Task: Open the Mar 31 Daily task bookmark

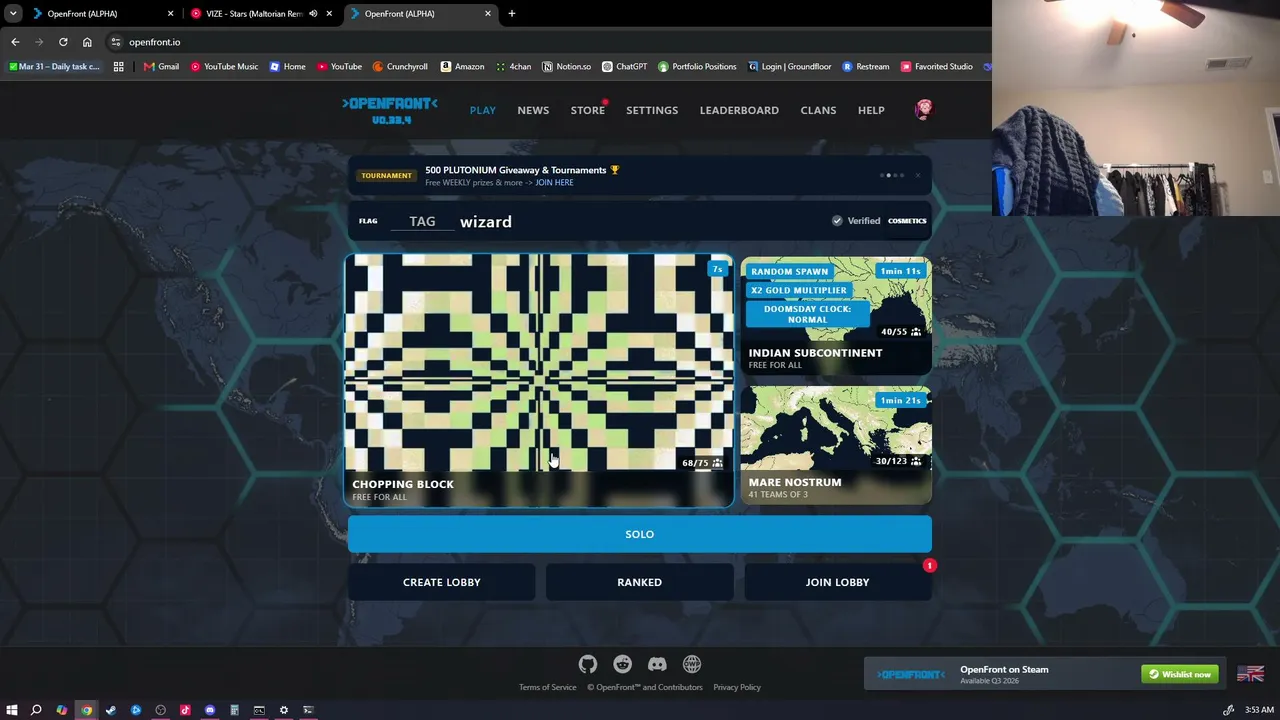Action: point(54,67)
